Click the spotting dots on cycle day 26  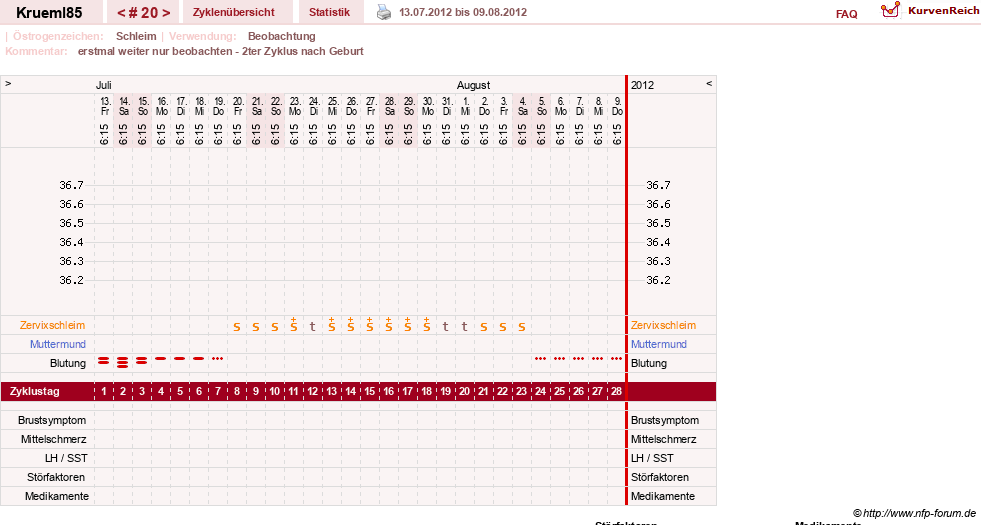click(579, 359)
